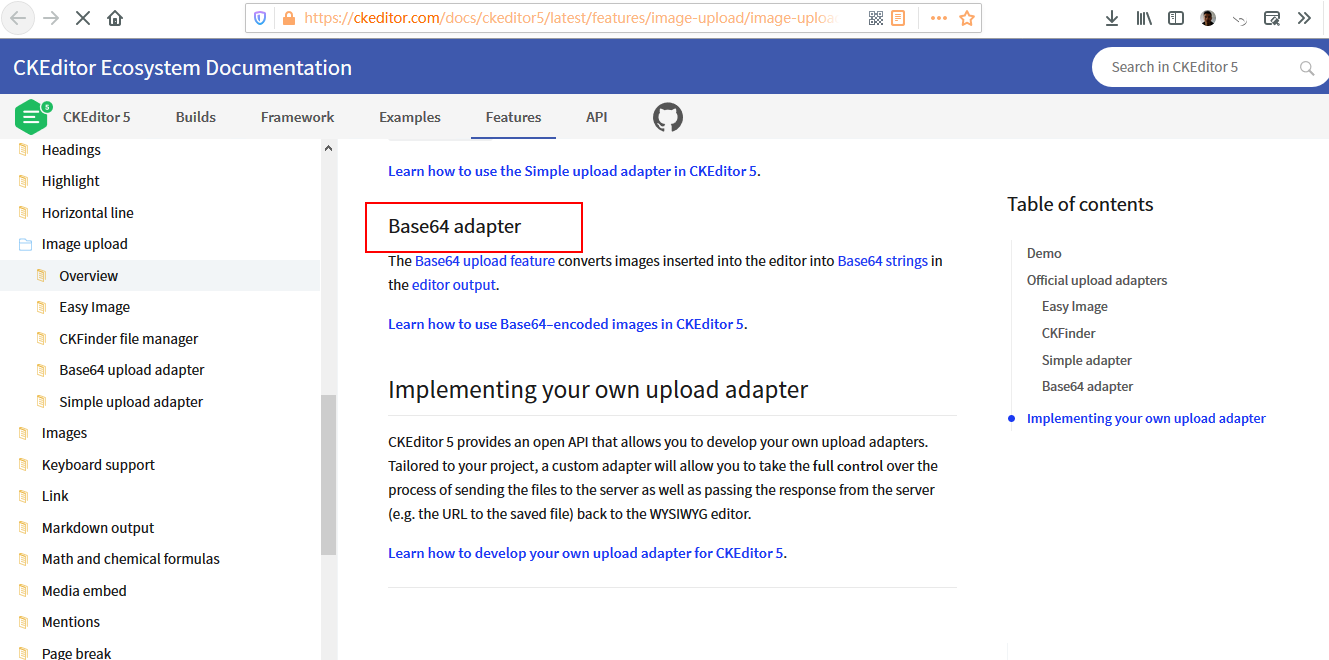This screenshot has width=1329, height=660.
Task: Click the browser forward arrow
Action: point(51,18)
